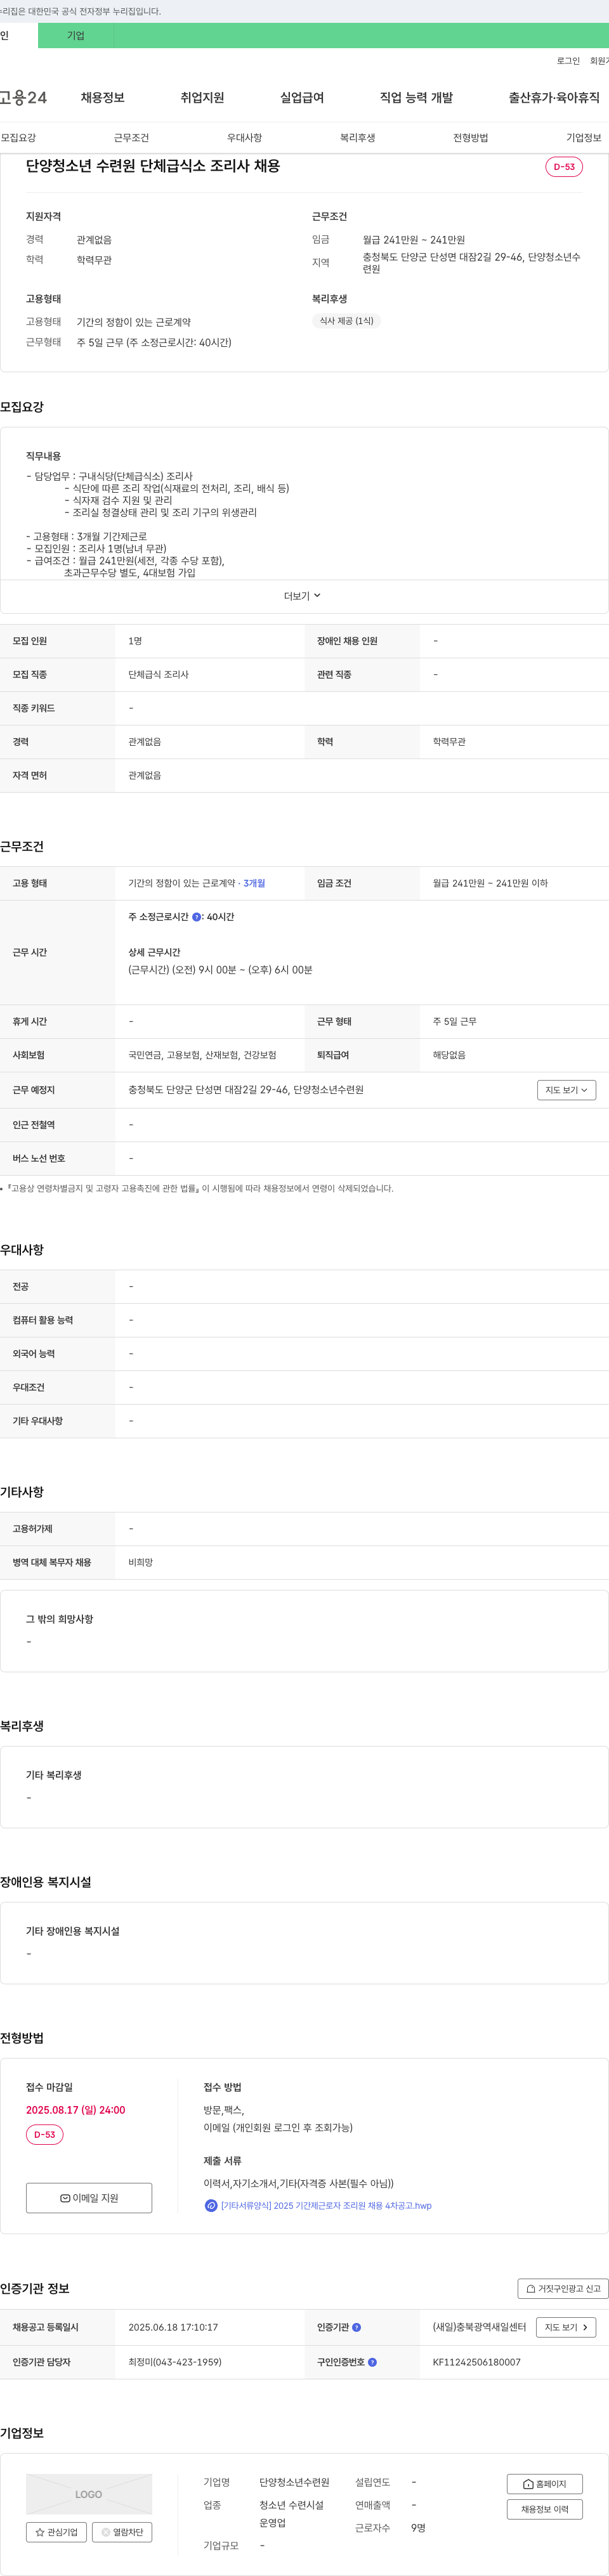Screen dimensions: 609x2576
Task: Open the 출산휴가·육아휴직 menu
Action: pyautogui.click(x=554, y=98)
